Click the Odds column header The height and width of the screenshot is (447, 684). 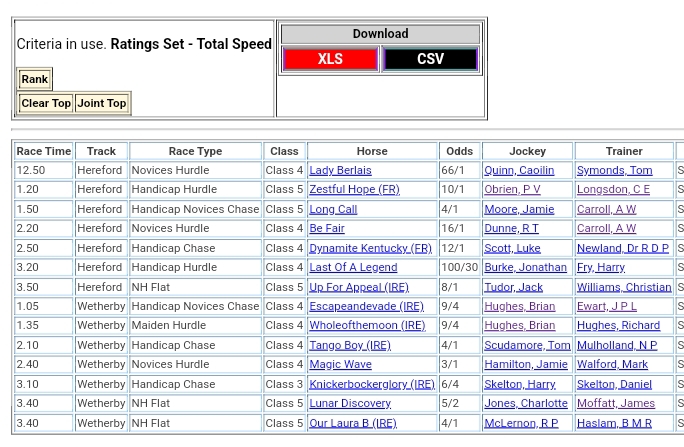point(459,151)
